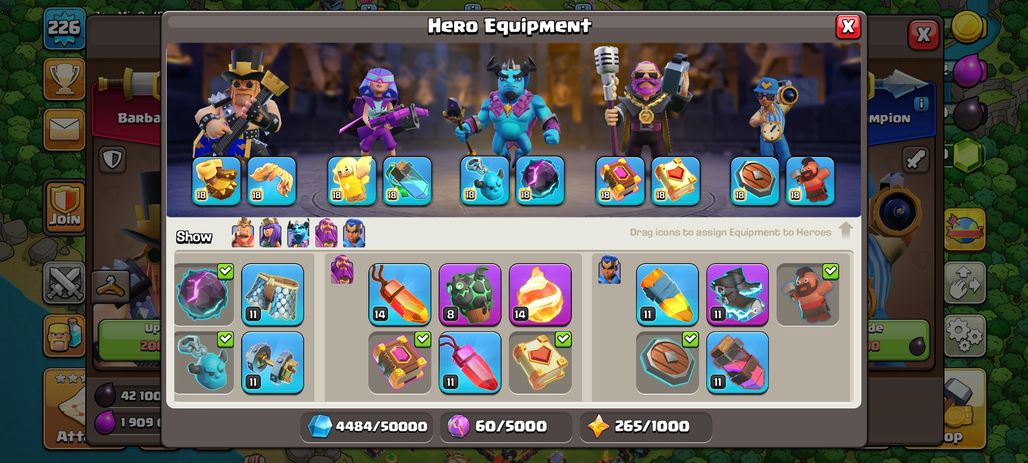Filter equipment by Barbarian King portrait
Screen dimensions: 1028x463
pos(243,233)
